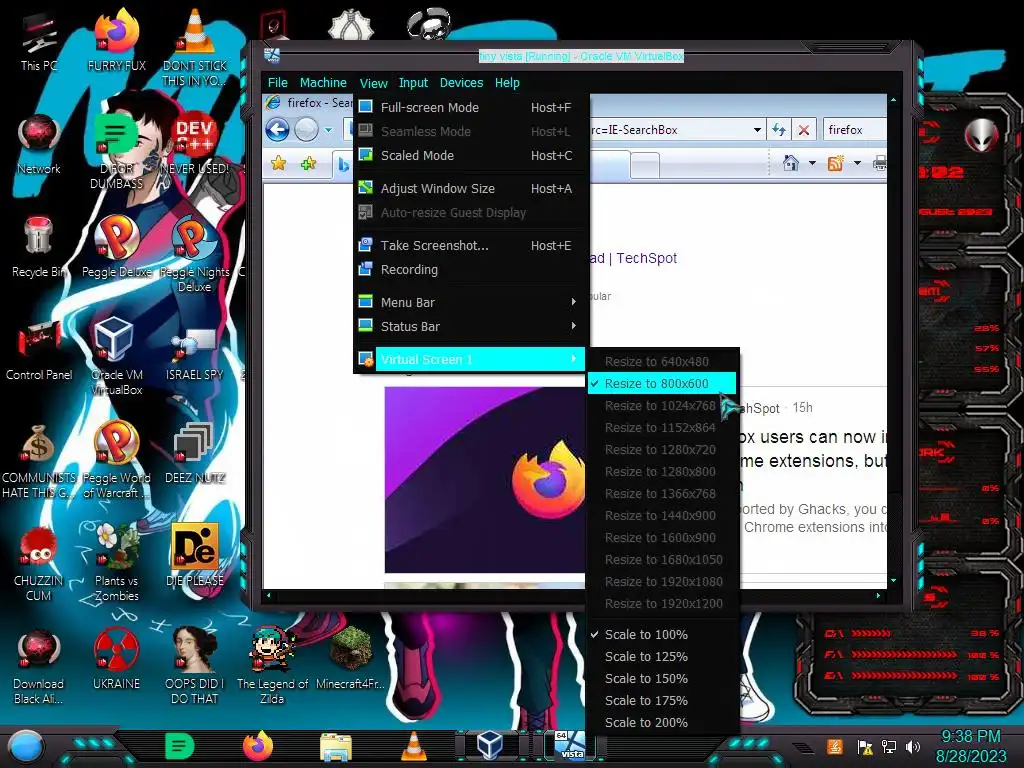1024x768 pixels.
Task: Open the vista VM taskbar button
Action: coord(571,745)
